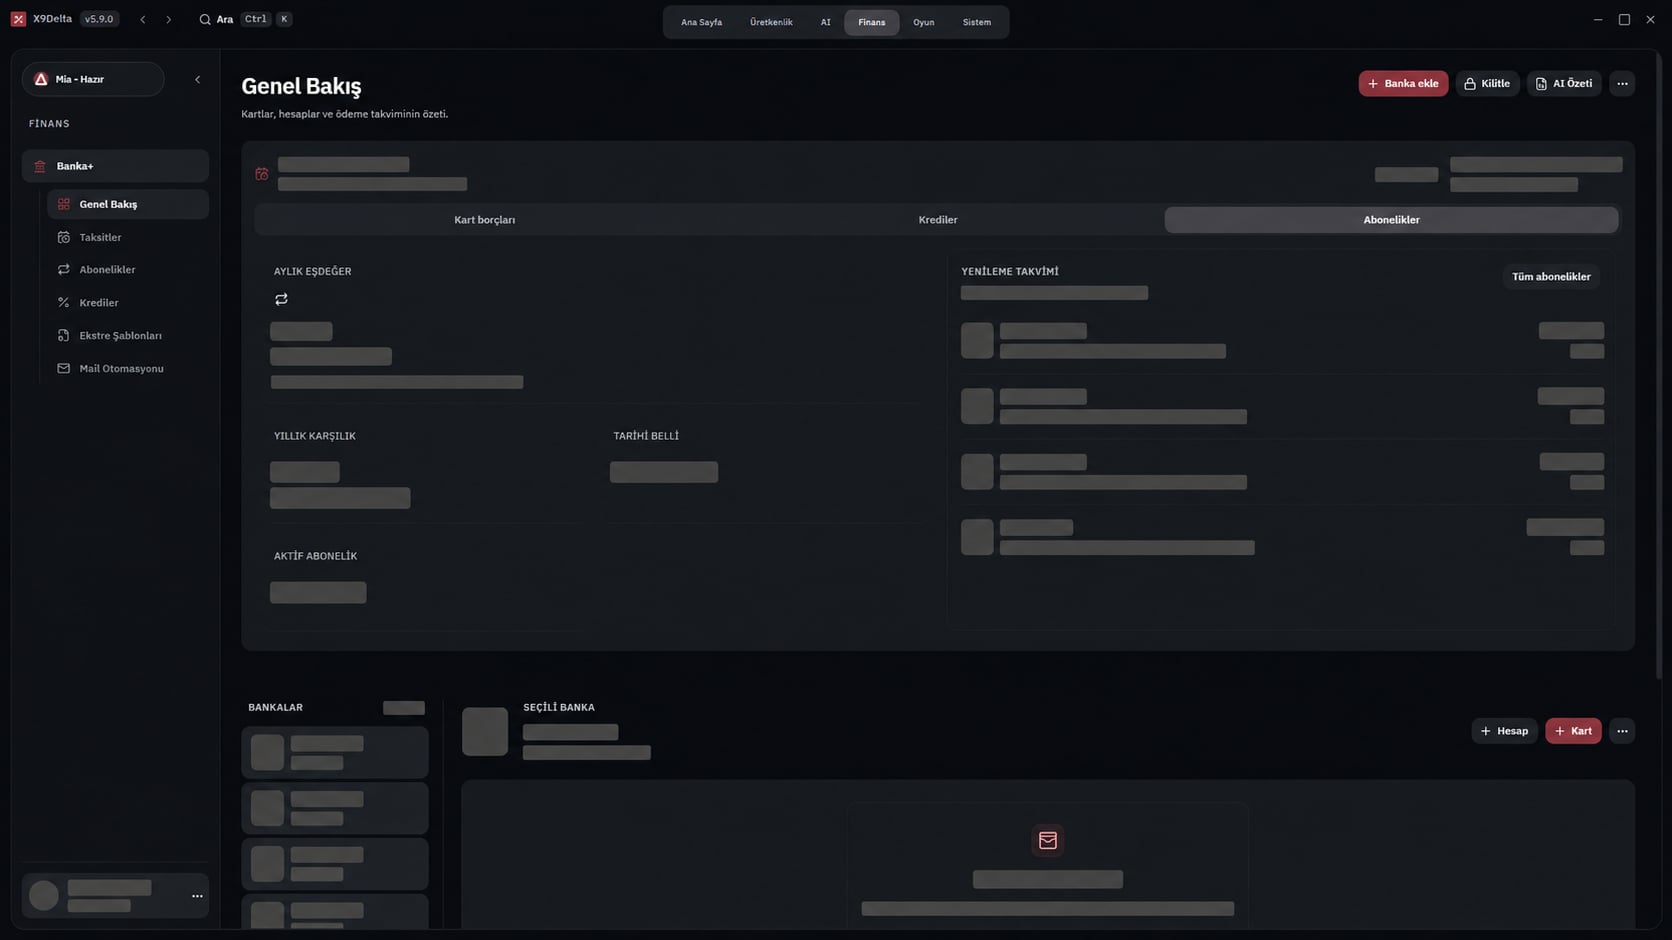Select the Abonelikler summary tab
Screen dimensions: 1672x940
tap(1391, 220)
